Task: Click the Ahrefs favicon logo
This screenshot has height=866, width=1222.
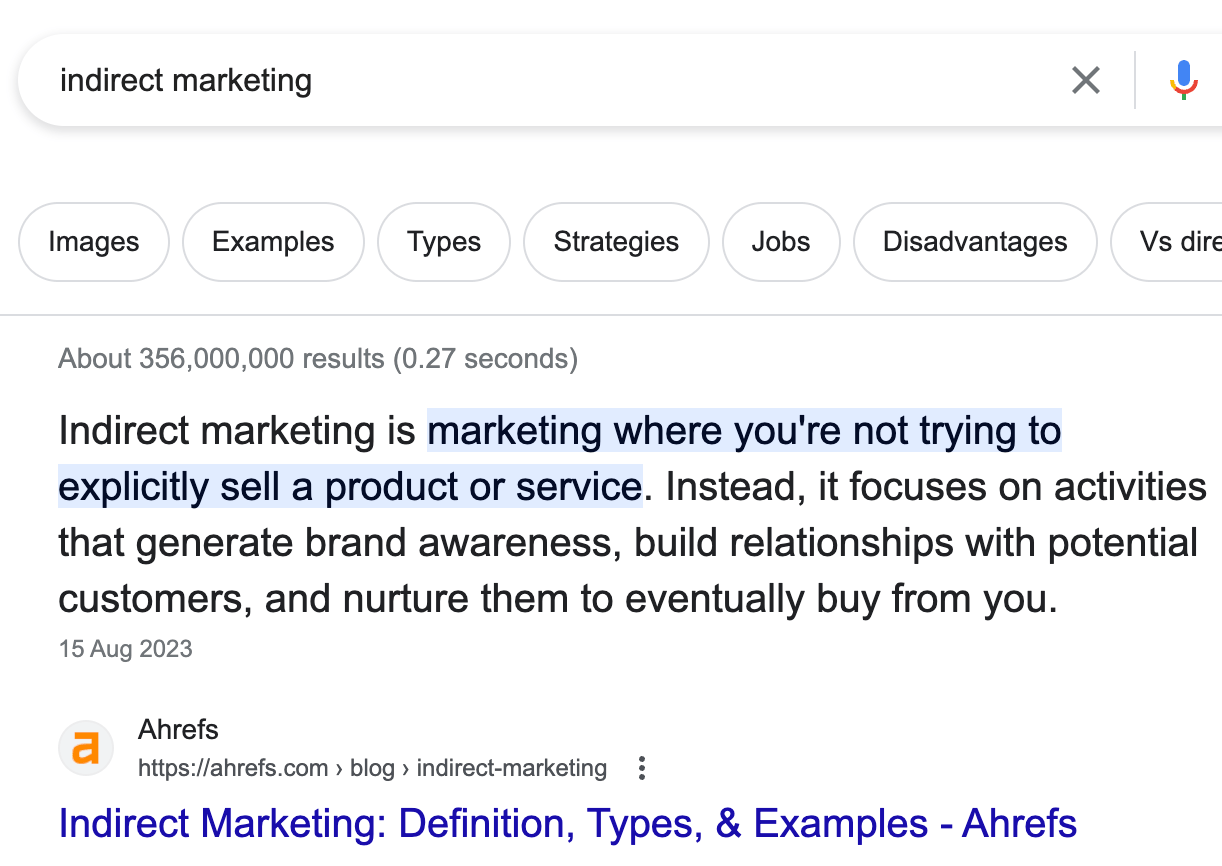Action: [x=86, y=747]
